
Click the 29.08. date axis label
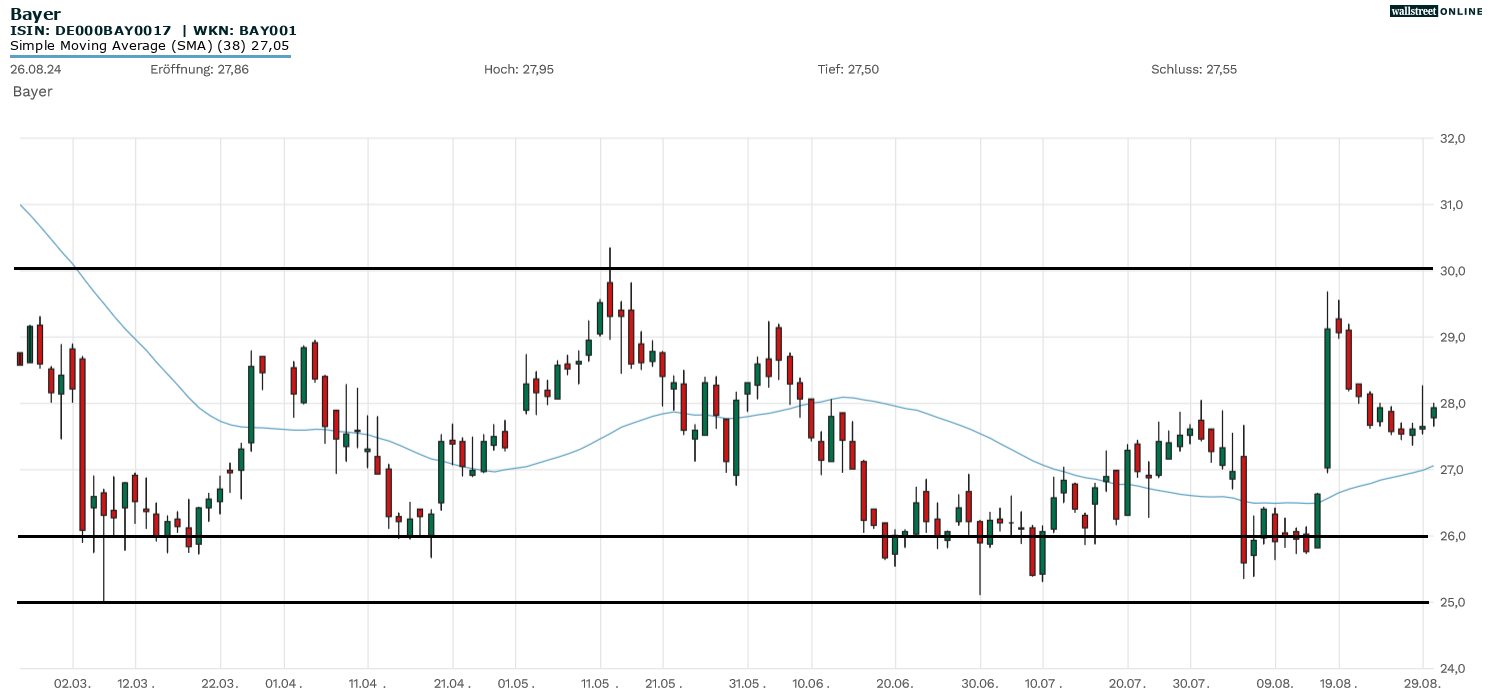click(x=1421, y=682)
